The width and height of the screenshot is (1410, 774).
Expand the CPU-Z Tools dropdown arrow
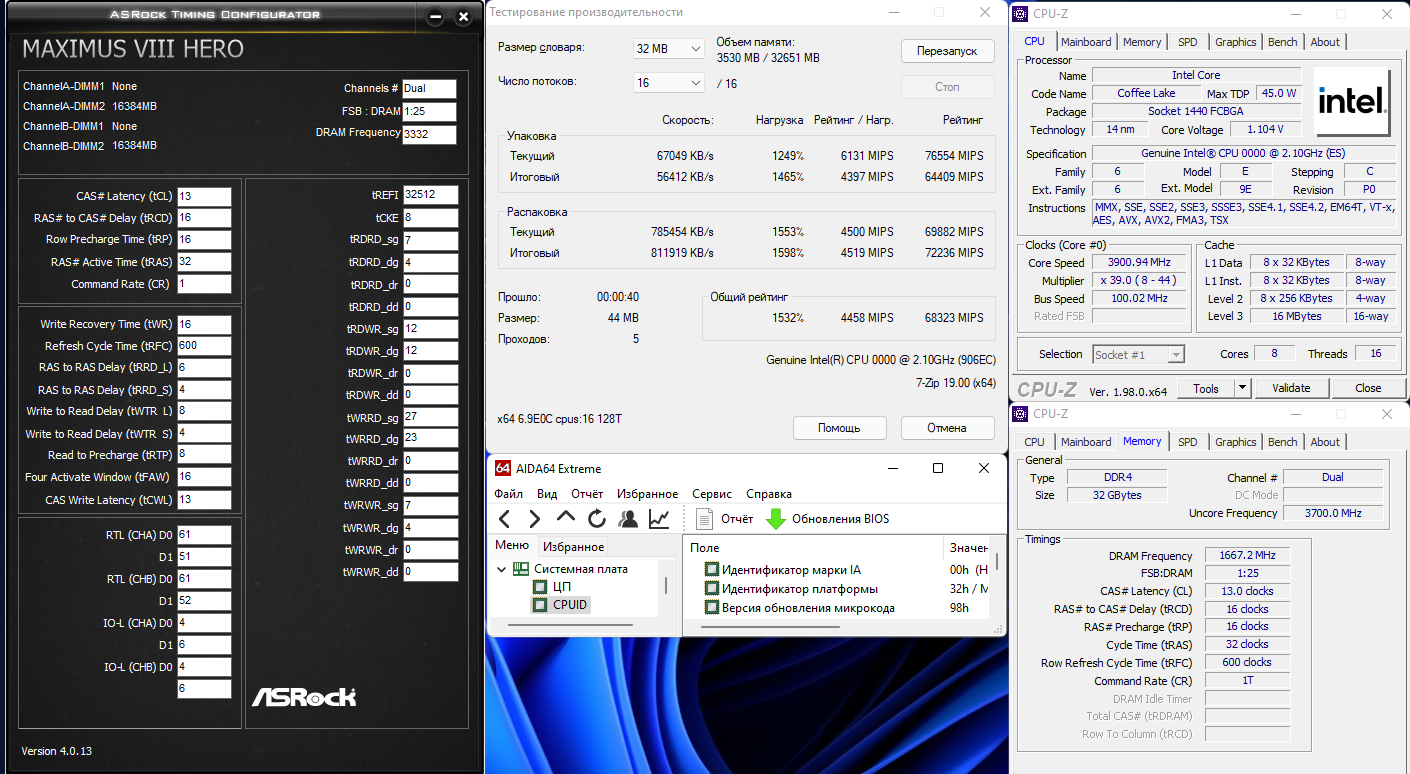[x=1242, y=388]
